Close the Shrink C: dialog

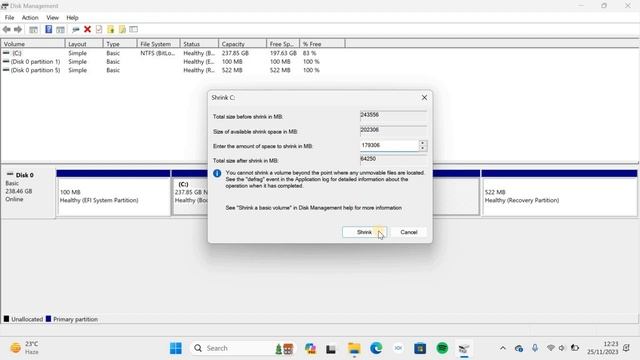point(424,98)
